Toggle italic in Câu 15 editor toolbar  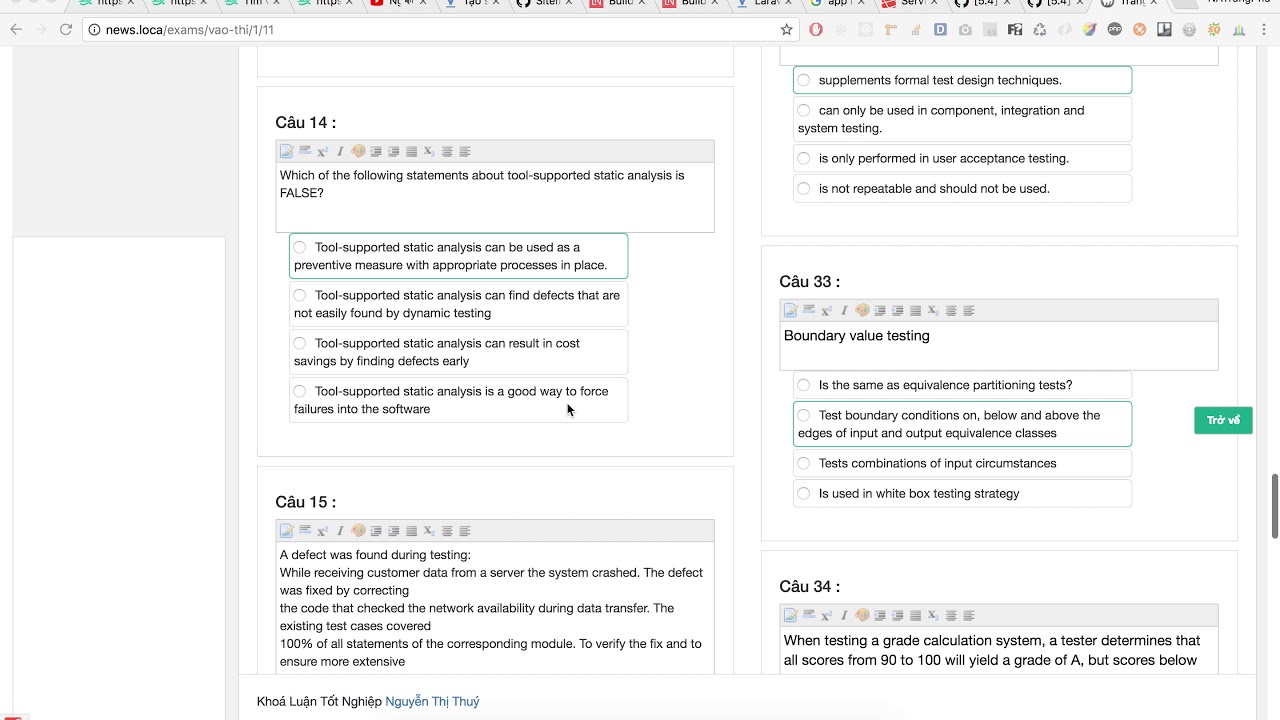tap(340, 531)
